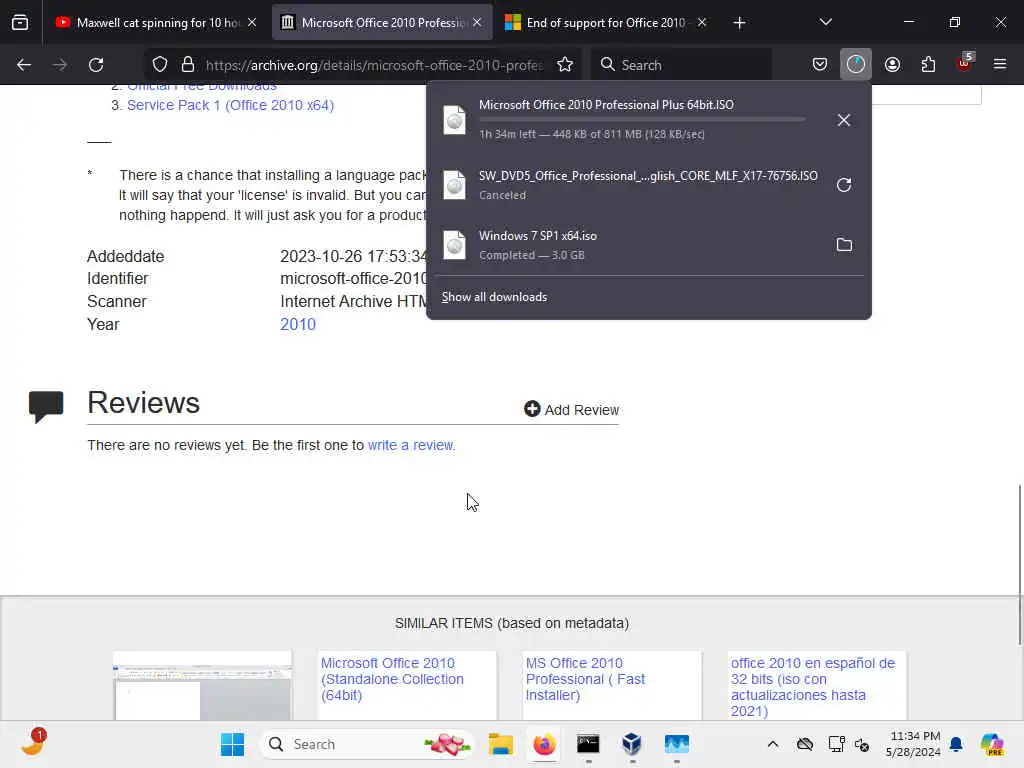Open the clock and date 11:34 PM
This screenshot has height=768, width=1024.
click(914, 744)
